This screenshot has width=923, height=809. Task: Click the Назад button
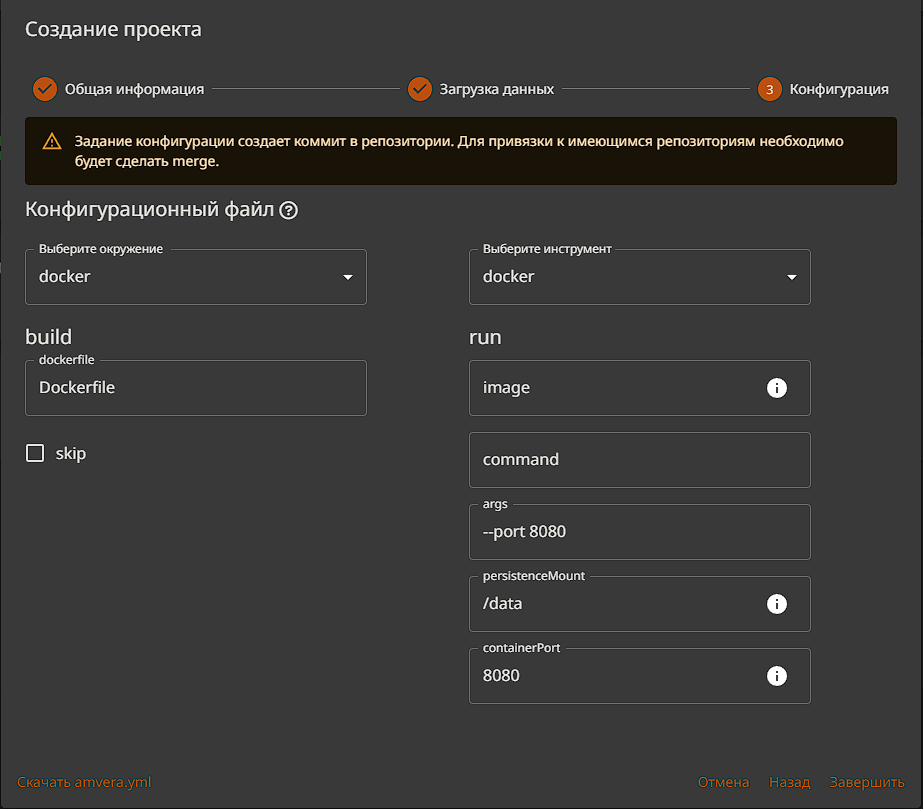pos(789,782)
